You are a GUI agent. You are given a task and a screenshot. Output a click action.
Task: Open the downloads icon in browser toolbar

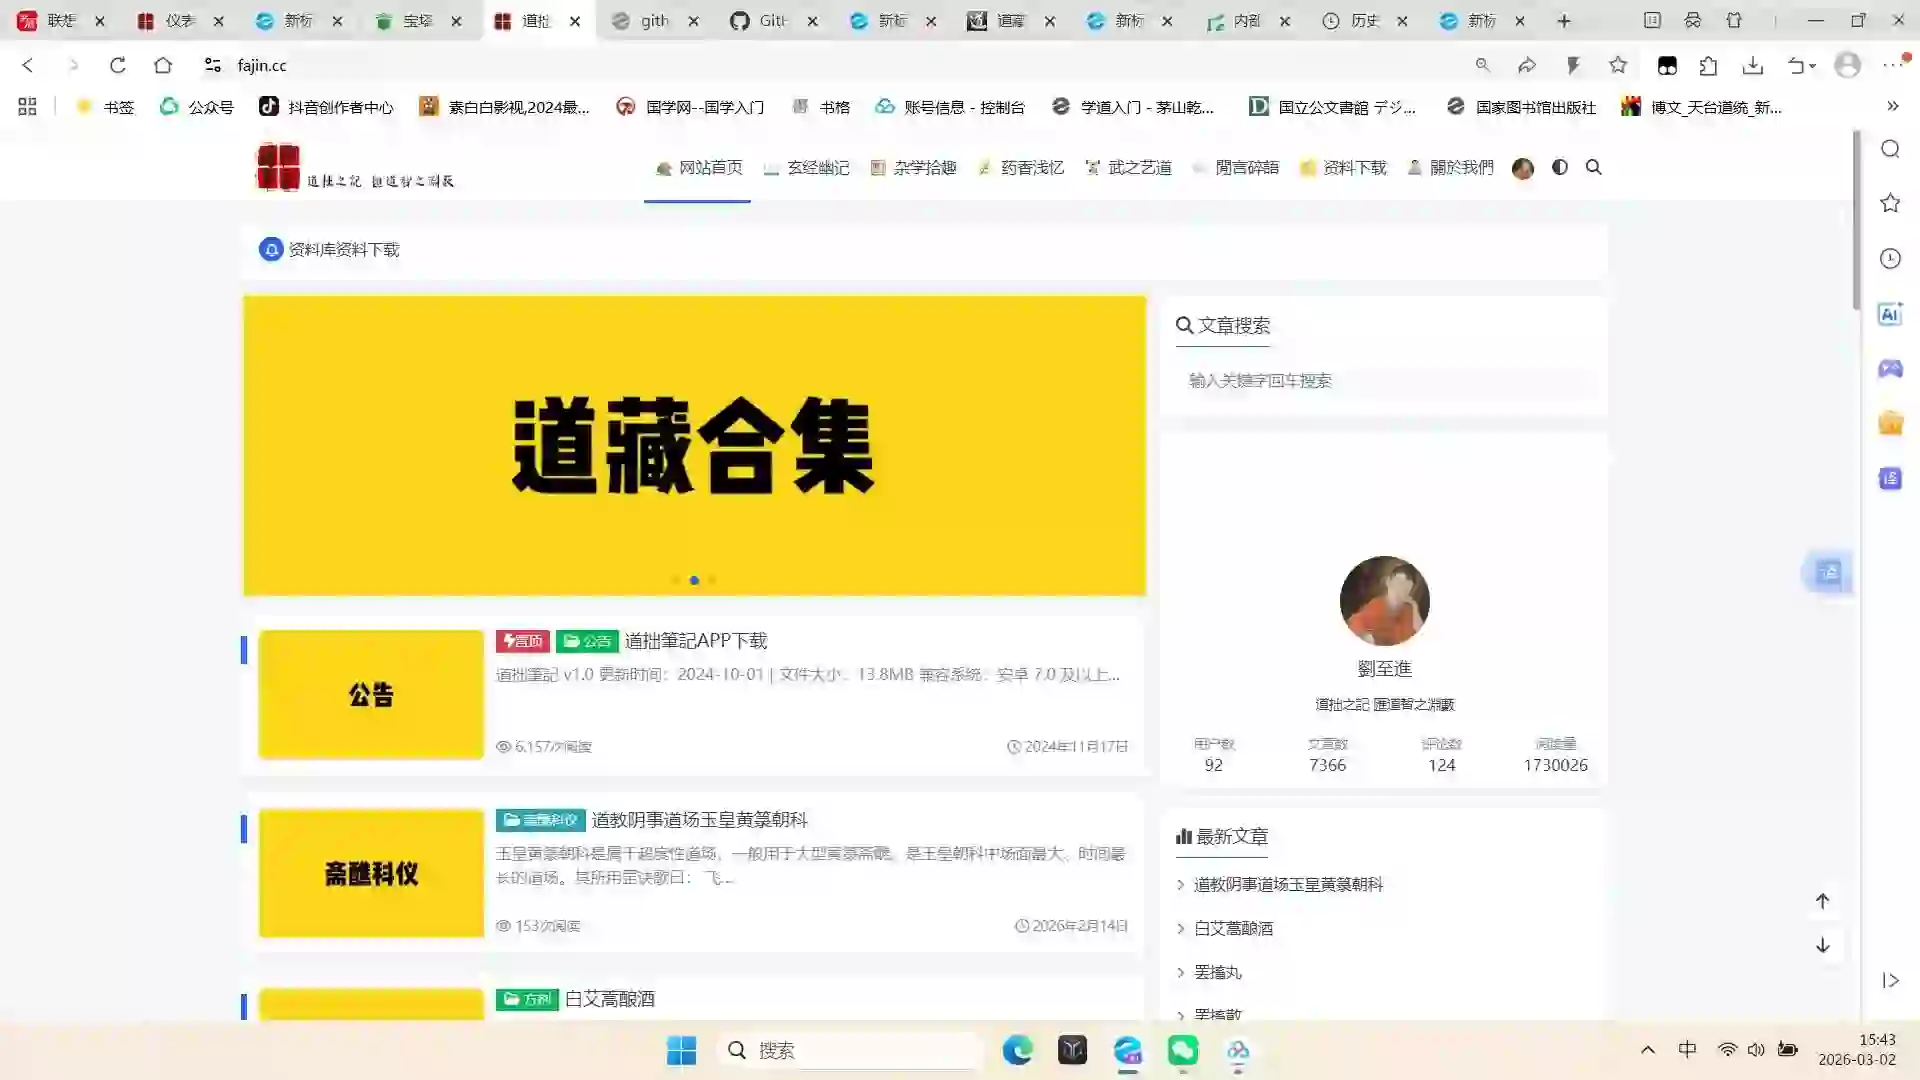(1752, 65)
